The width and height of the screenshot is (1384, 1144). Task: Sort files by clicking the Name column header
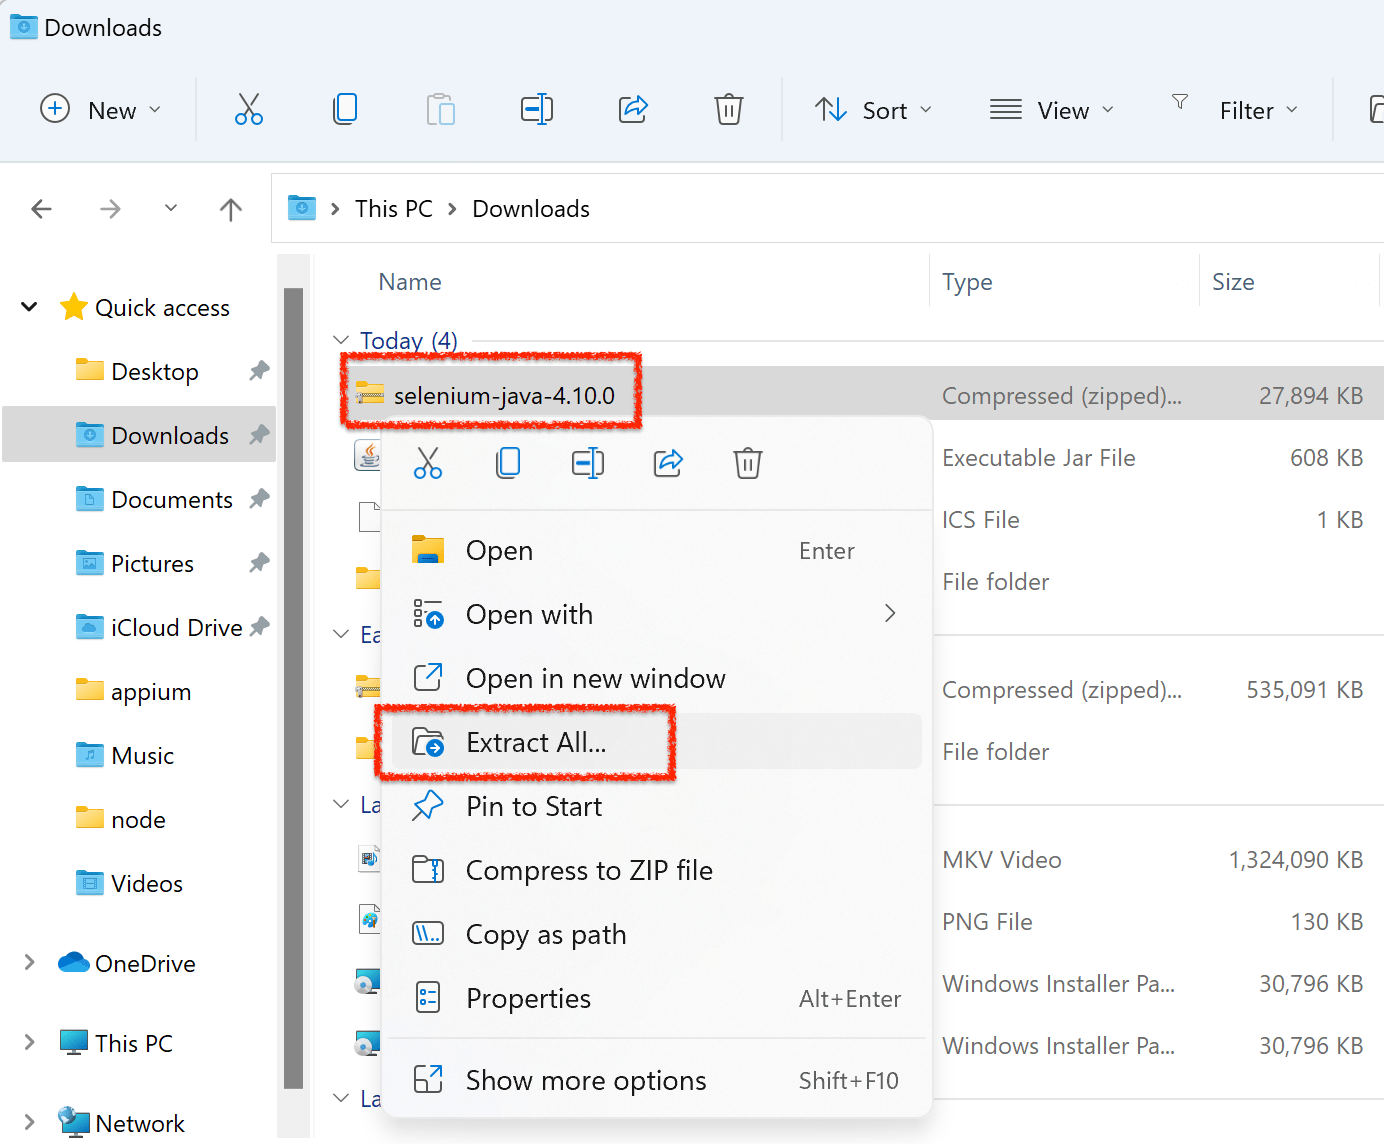point(409,281)
